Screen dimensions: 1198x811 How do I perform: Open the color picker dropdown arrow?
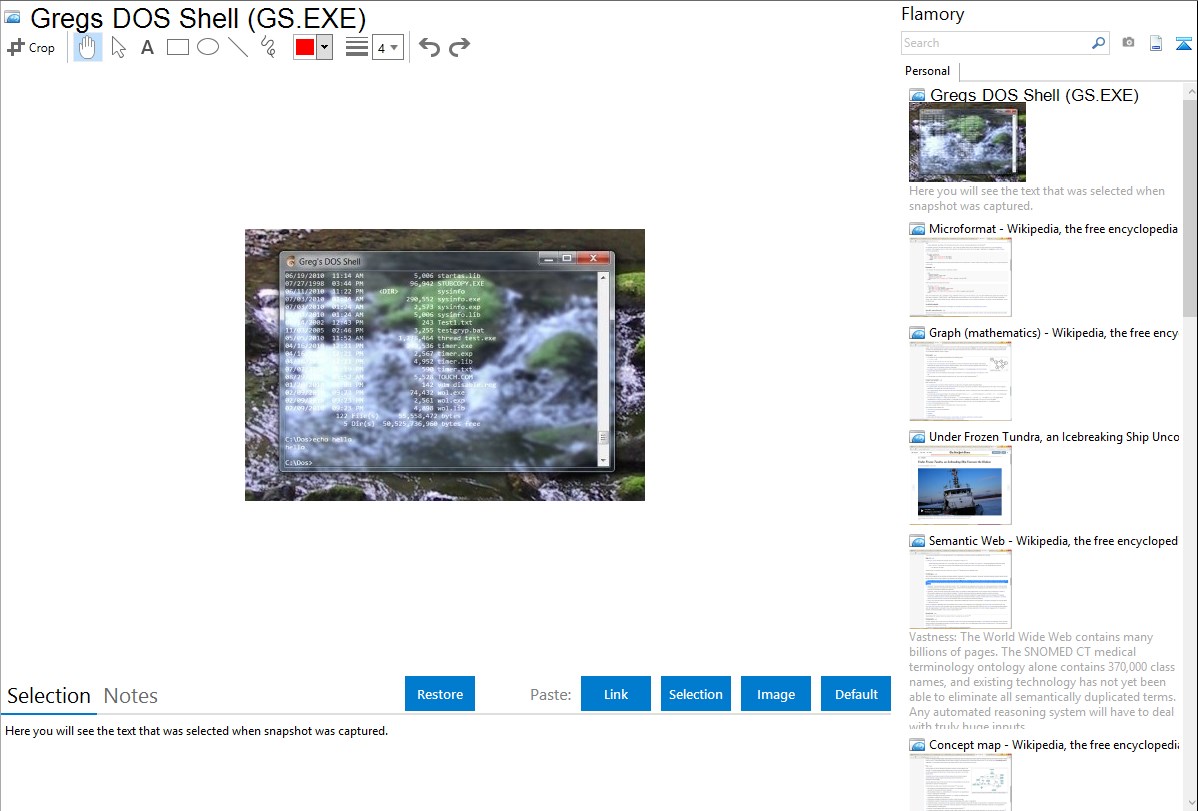pyautogui.click(x=325, y=47)
